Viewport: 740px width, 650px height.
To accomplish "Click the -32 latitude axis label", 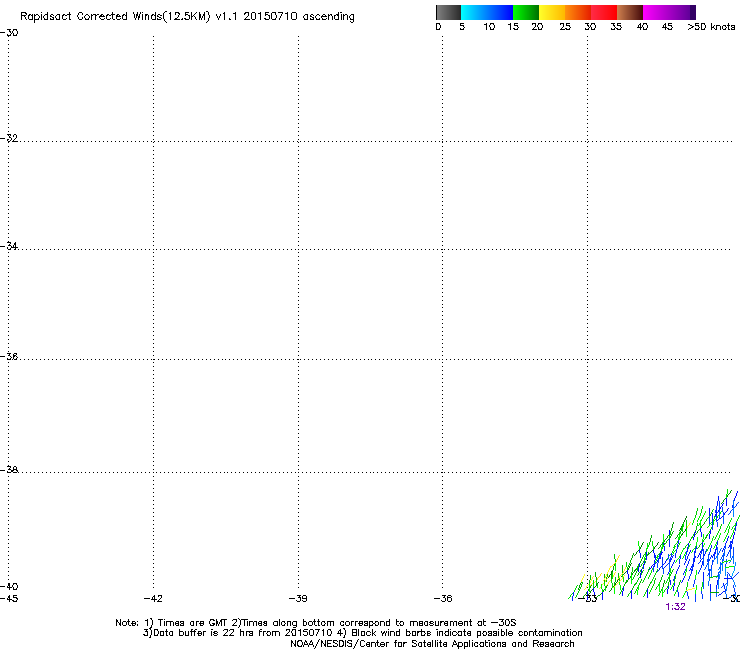I will [x=9, y=138].
